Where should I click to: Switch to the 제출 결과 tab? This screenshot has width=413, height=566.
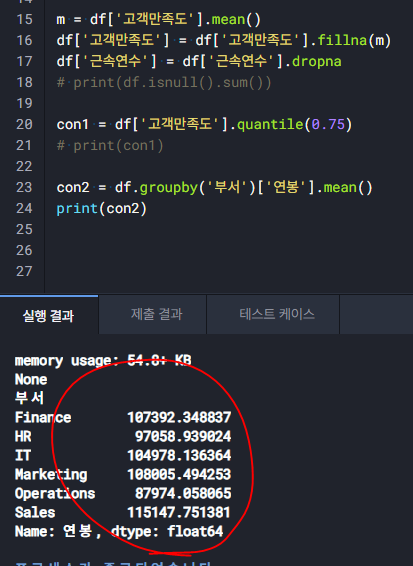[x=156, y=314]
